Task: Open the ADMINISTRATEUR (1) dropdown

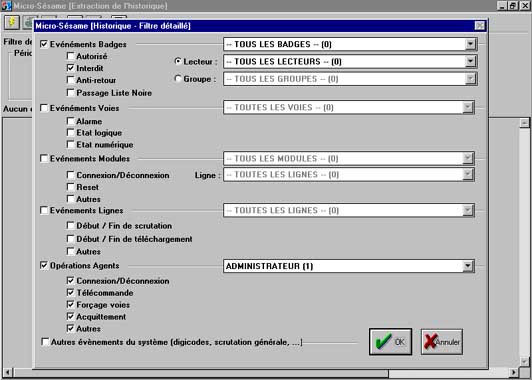Action: point(468,266)
